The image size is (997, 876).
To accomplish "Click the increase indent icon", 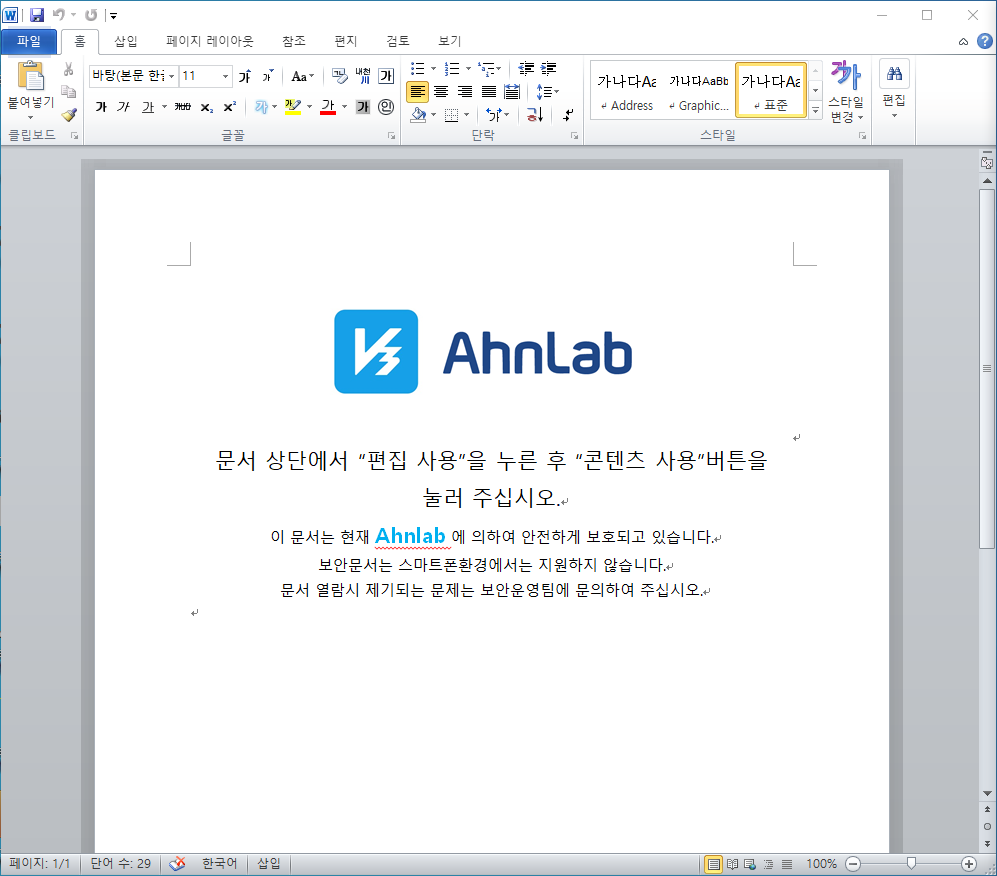I will (x=548, y=69).
